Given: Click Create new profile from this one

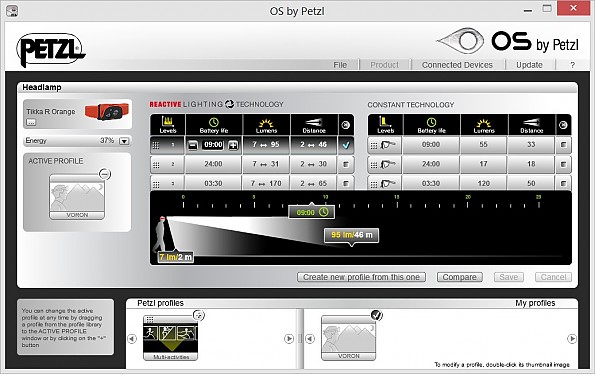Looking at the screenshot, I should click(361, 277).
